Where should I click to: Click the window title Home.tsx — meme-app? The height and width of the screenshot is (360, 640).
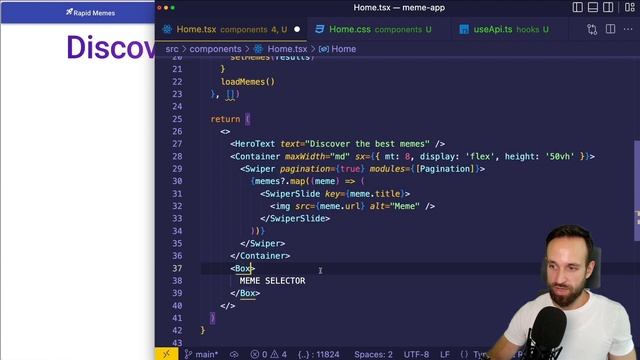pos(399,7)
